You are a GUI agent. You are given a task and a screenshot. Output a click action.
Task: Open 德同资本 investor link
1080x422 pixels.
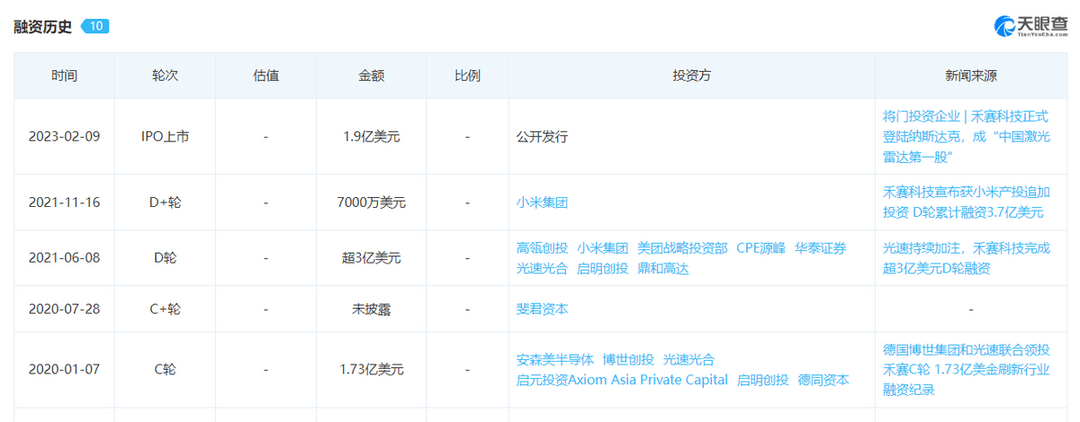click(x=823, y=379)
